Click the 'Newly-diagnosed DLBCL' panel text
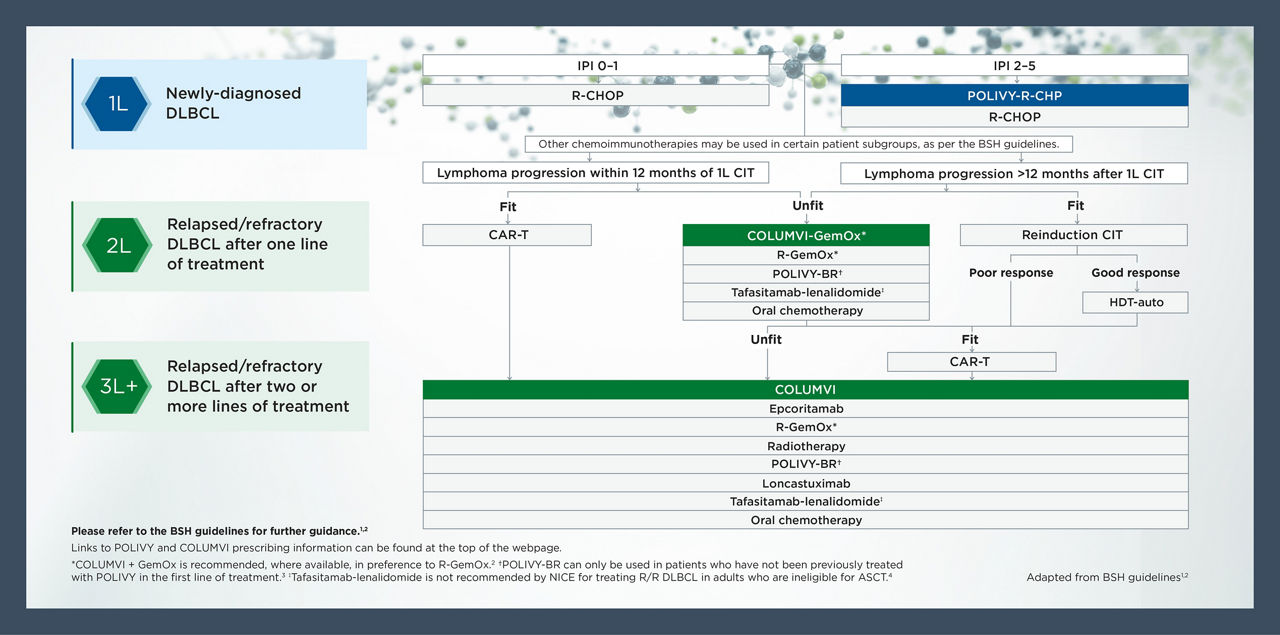 tap(233, 103)
